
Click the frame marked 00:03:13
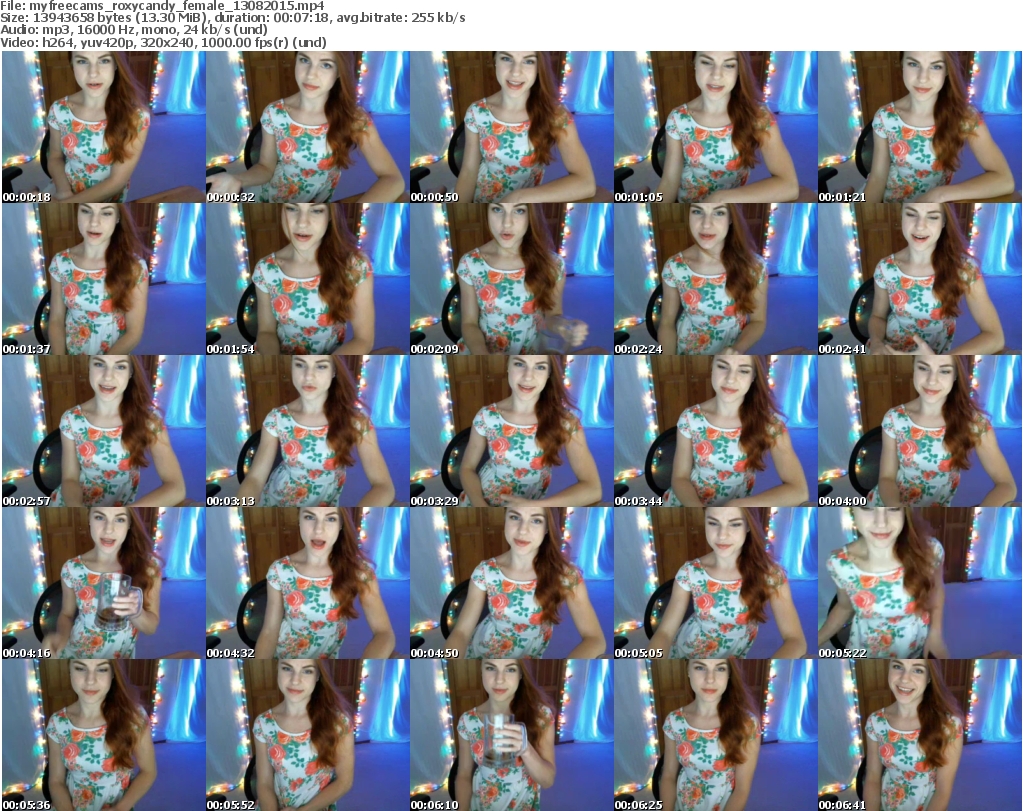[308, 431]
